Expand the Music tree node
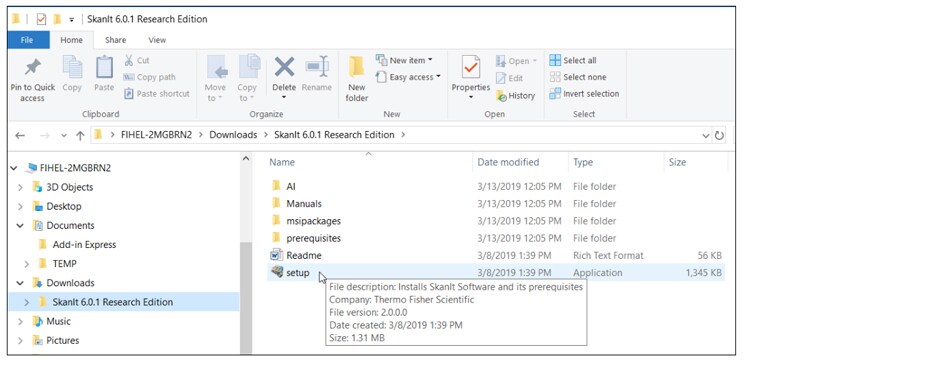This screenshot has height=365, width=950. pyautogui.click(x=21, y=321)
